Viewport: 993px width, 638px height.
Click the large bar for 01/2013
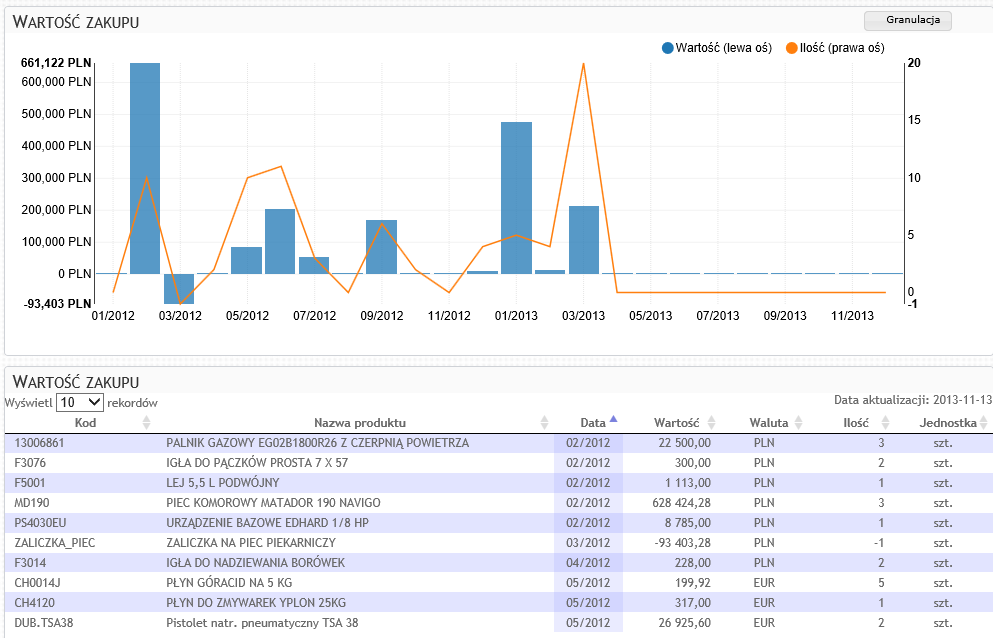point(516,198)
